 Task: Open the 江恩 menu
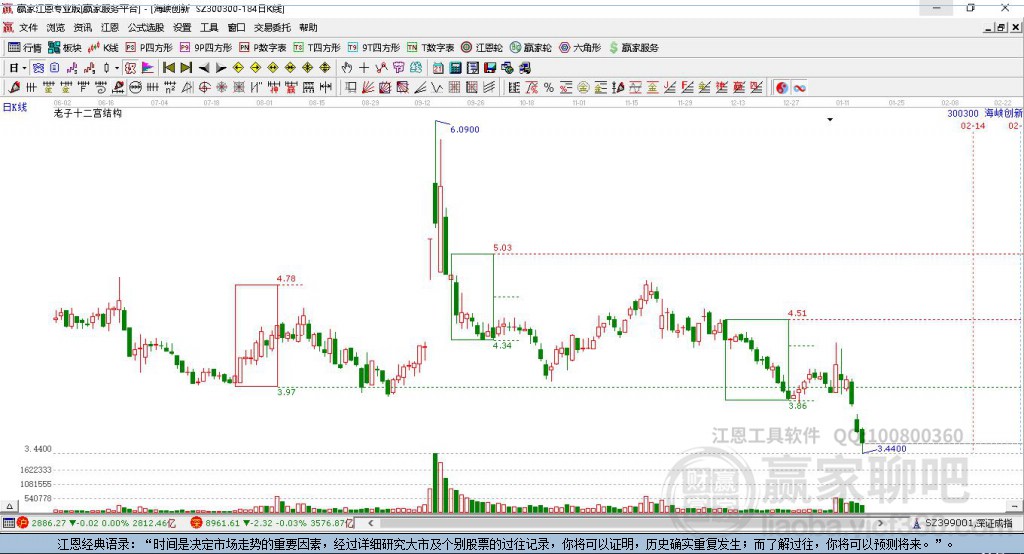click(x=110, y=27)
